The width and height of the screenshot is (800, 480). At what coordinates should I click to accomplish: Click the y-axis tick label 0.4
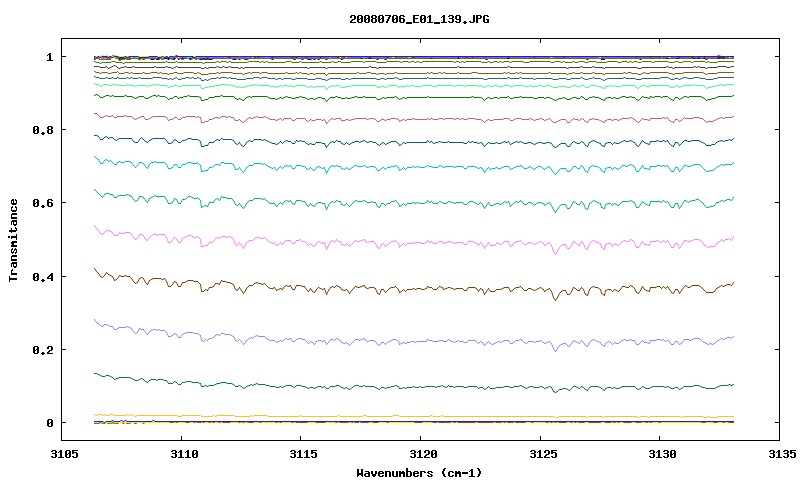tap(43, 276)
